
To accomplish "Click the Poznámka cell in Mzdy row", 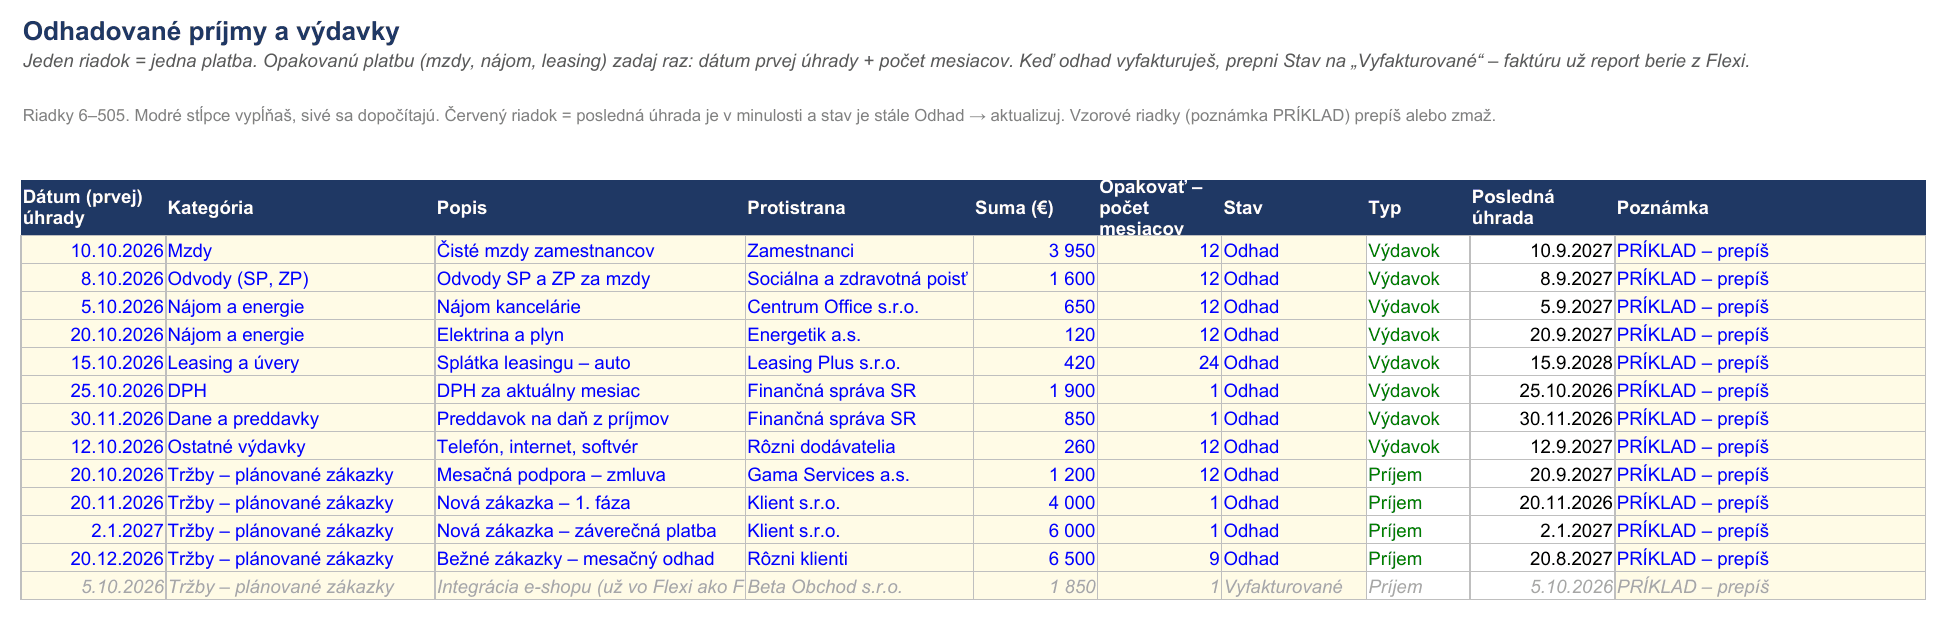I will pyautogui.click(x=1770, y=251).
